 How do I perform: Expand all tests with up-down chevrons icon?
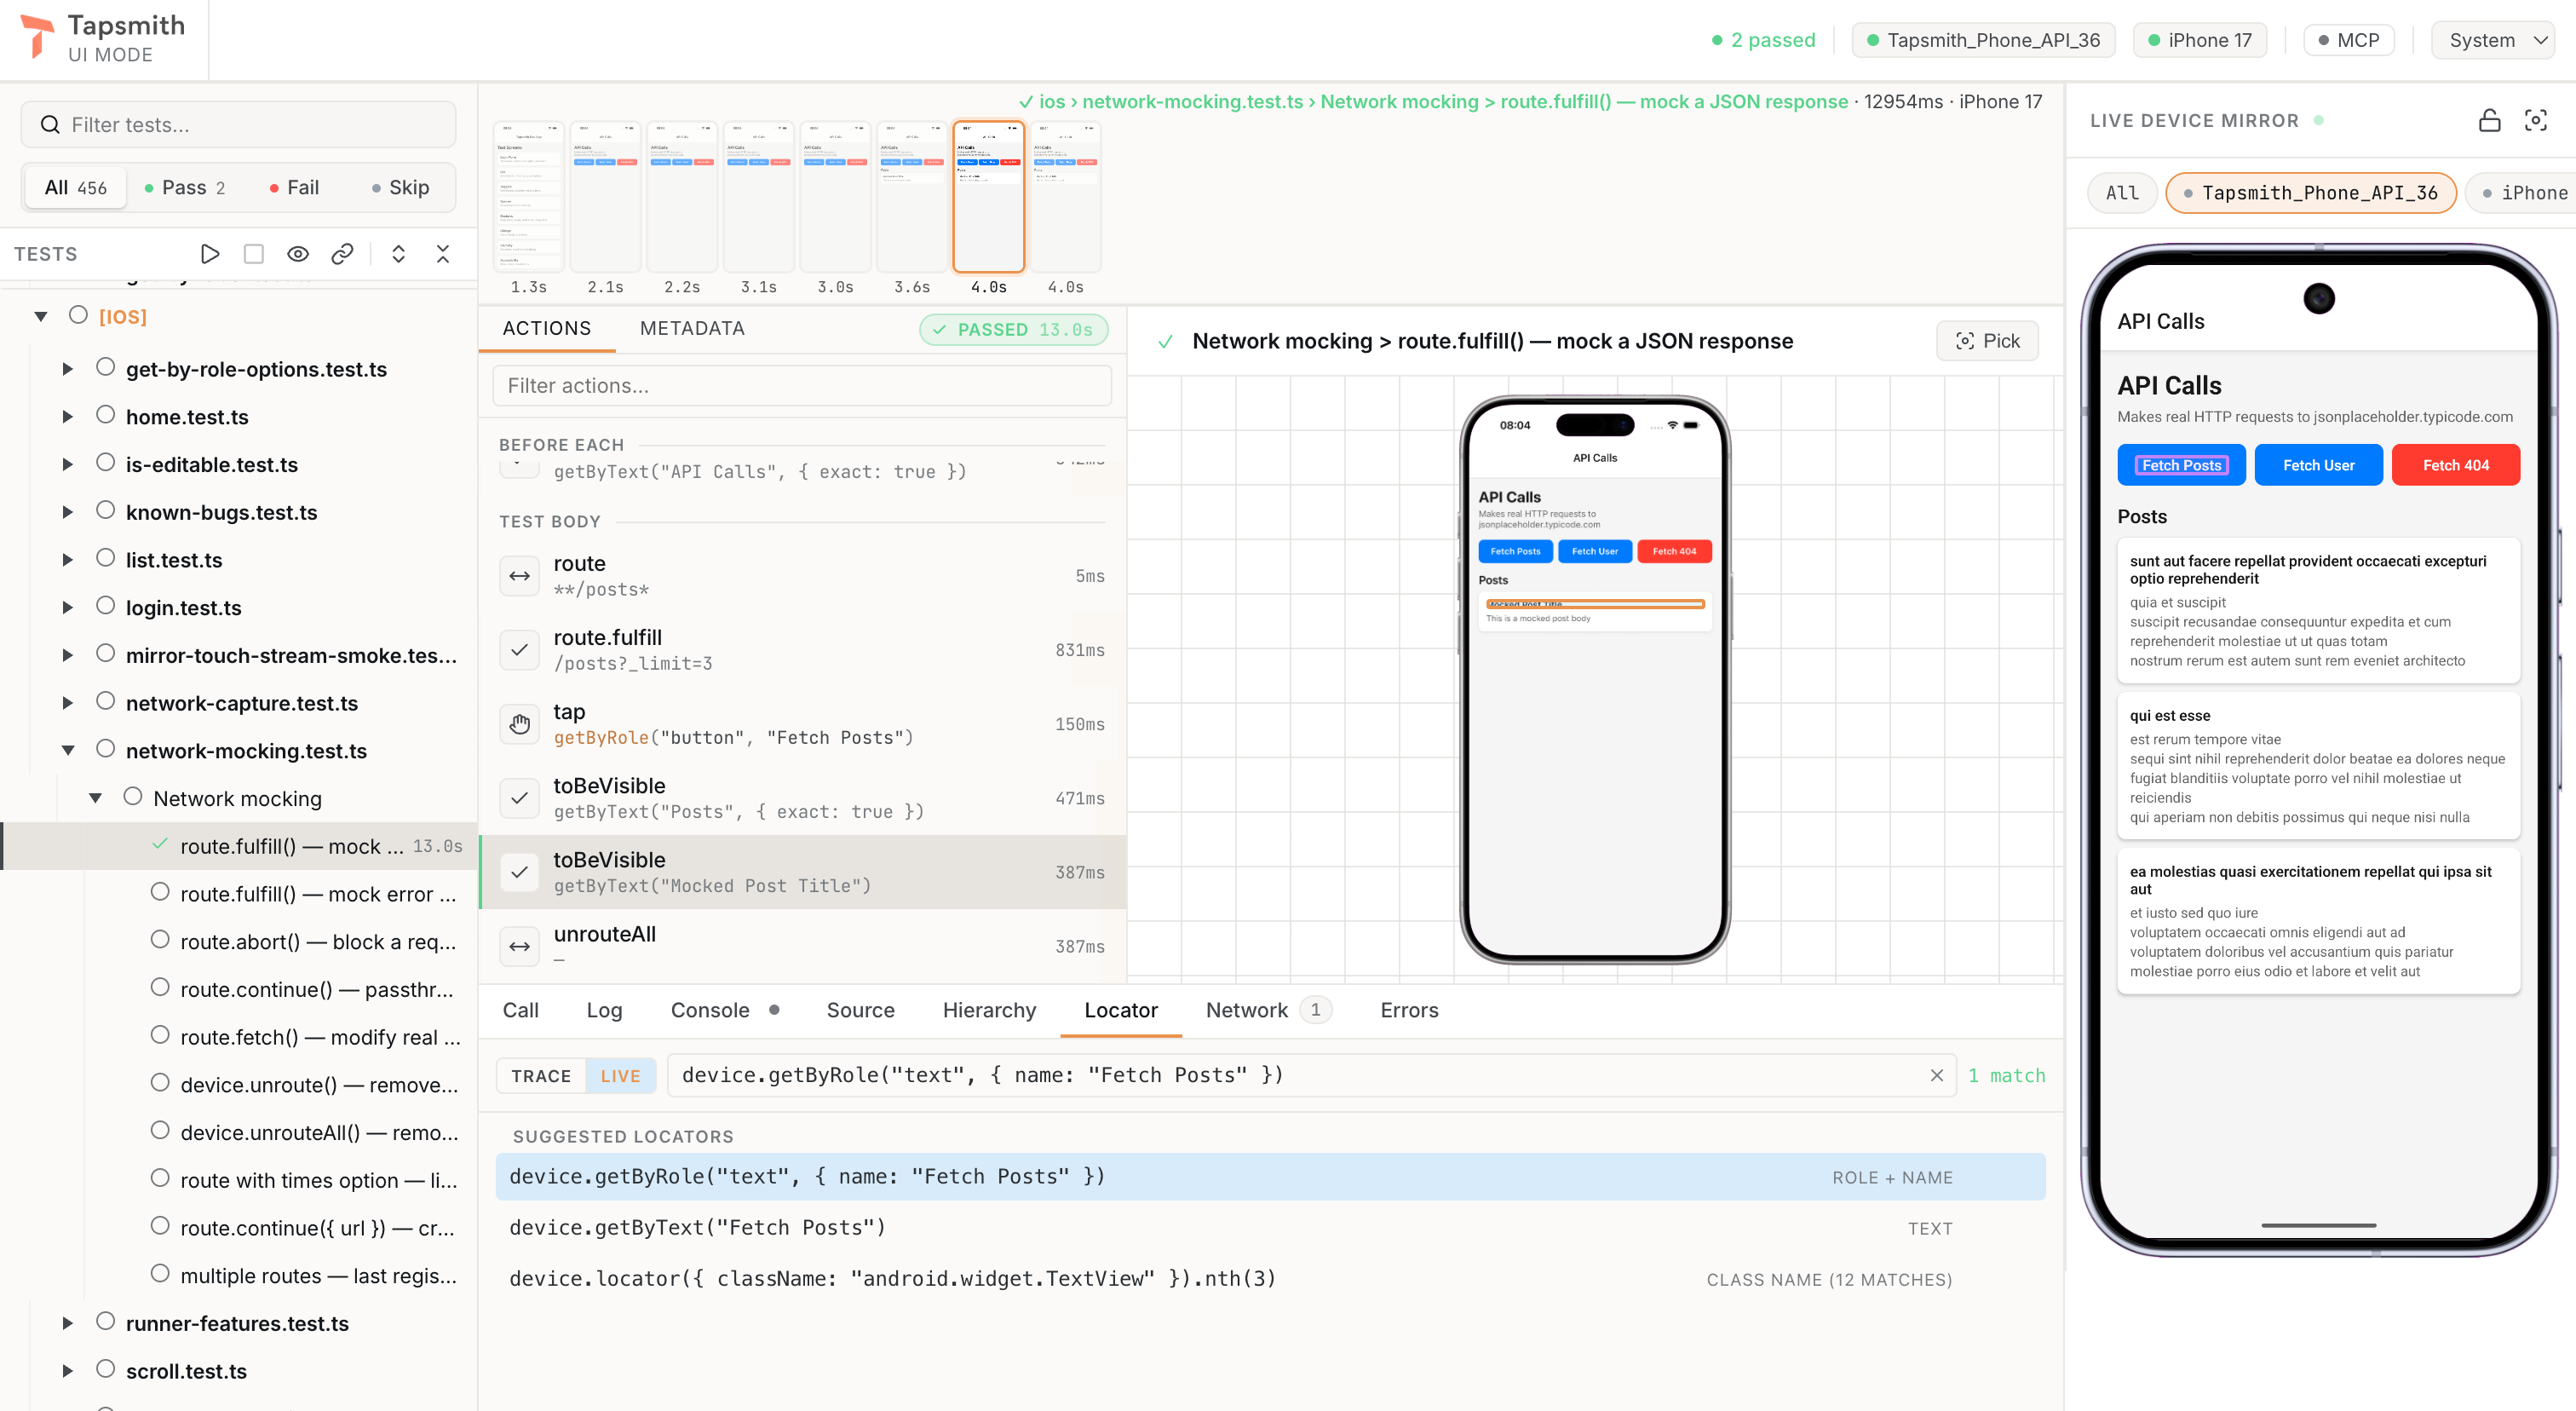click(x=398, y=254)
